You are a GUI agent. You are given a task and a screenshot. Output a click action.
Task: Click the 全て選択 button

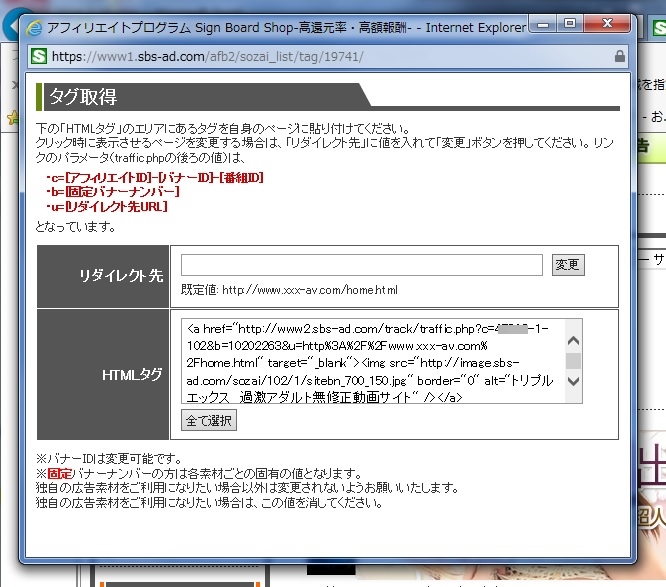[209, 420]
